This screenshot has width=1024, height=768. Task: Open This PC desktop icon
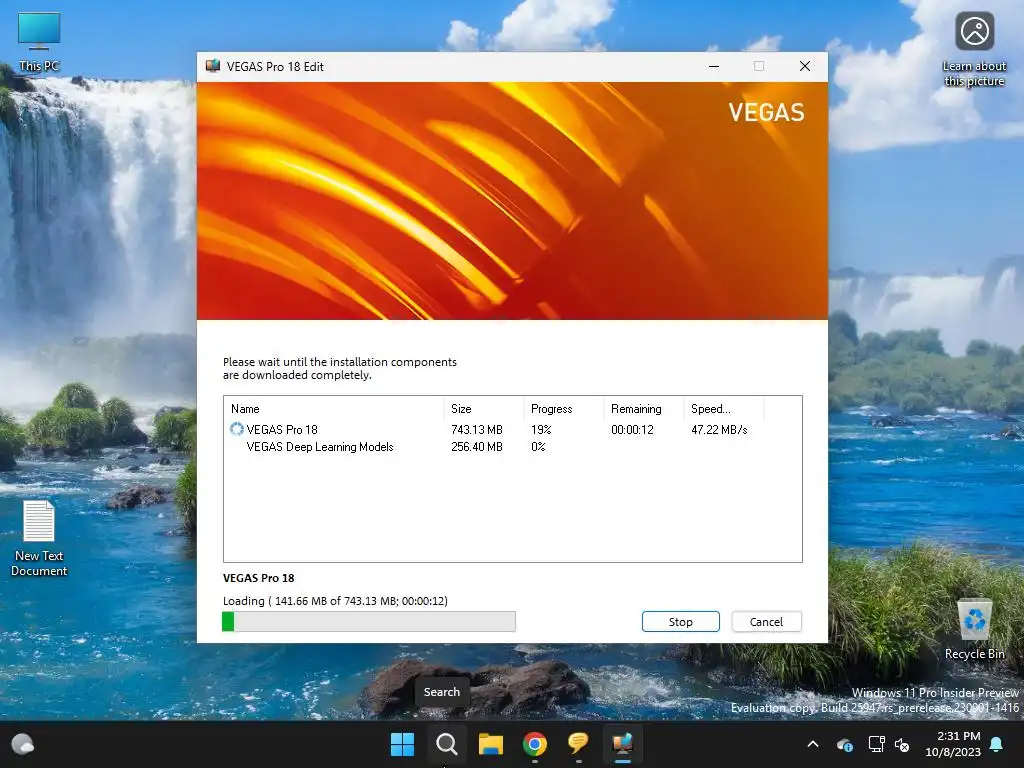click(39, 42)
